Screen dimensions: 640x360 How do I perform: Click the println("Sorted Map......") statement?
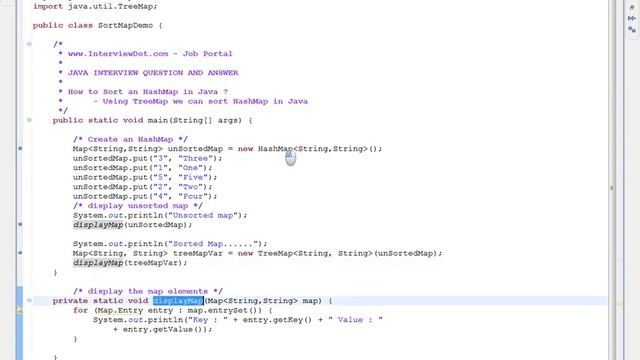[170, 244]
